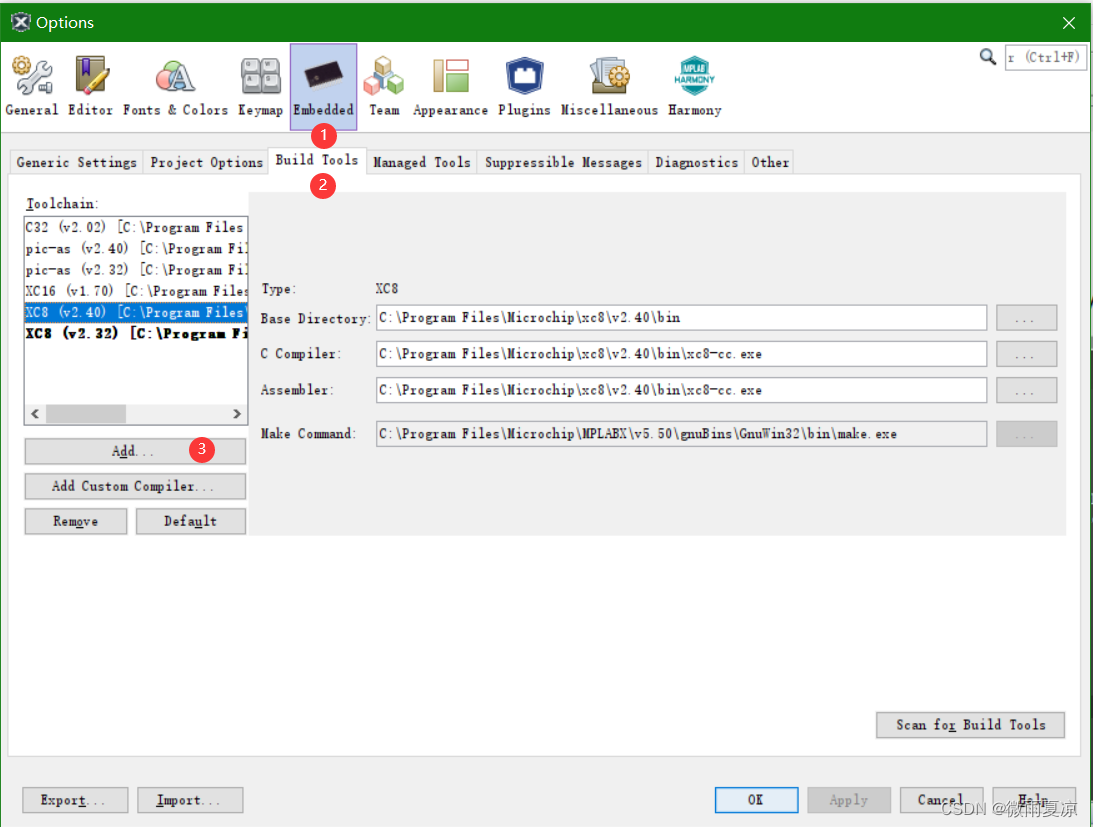Viewport: 1093px width, 827px height.
Task: Open the Team options category
Action: [384, 86]
